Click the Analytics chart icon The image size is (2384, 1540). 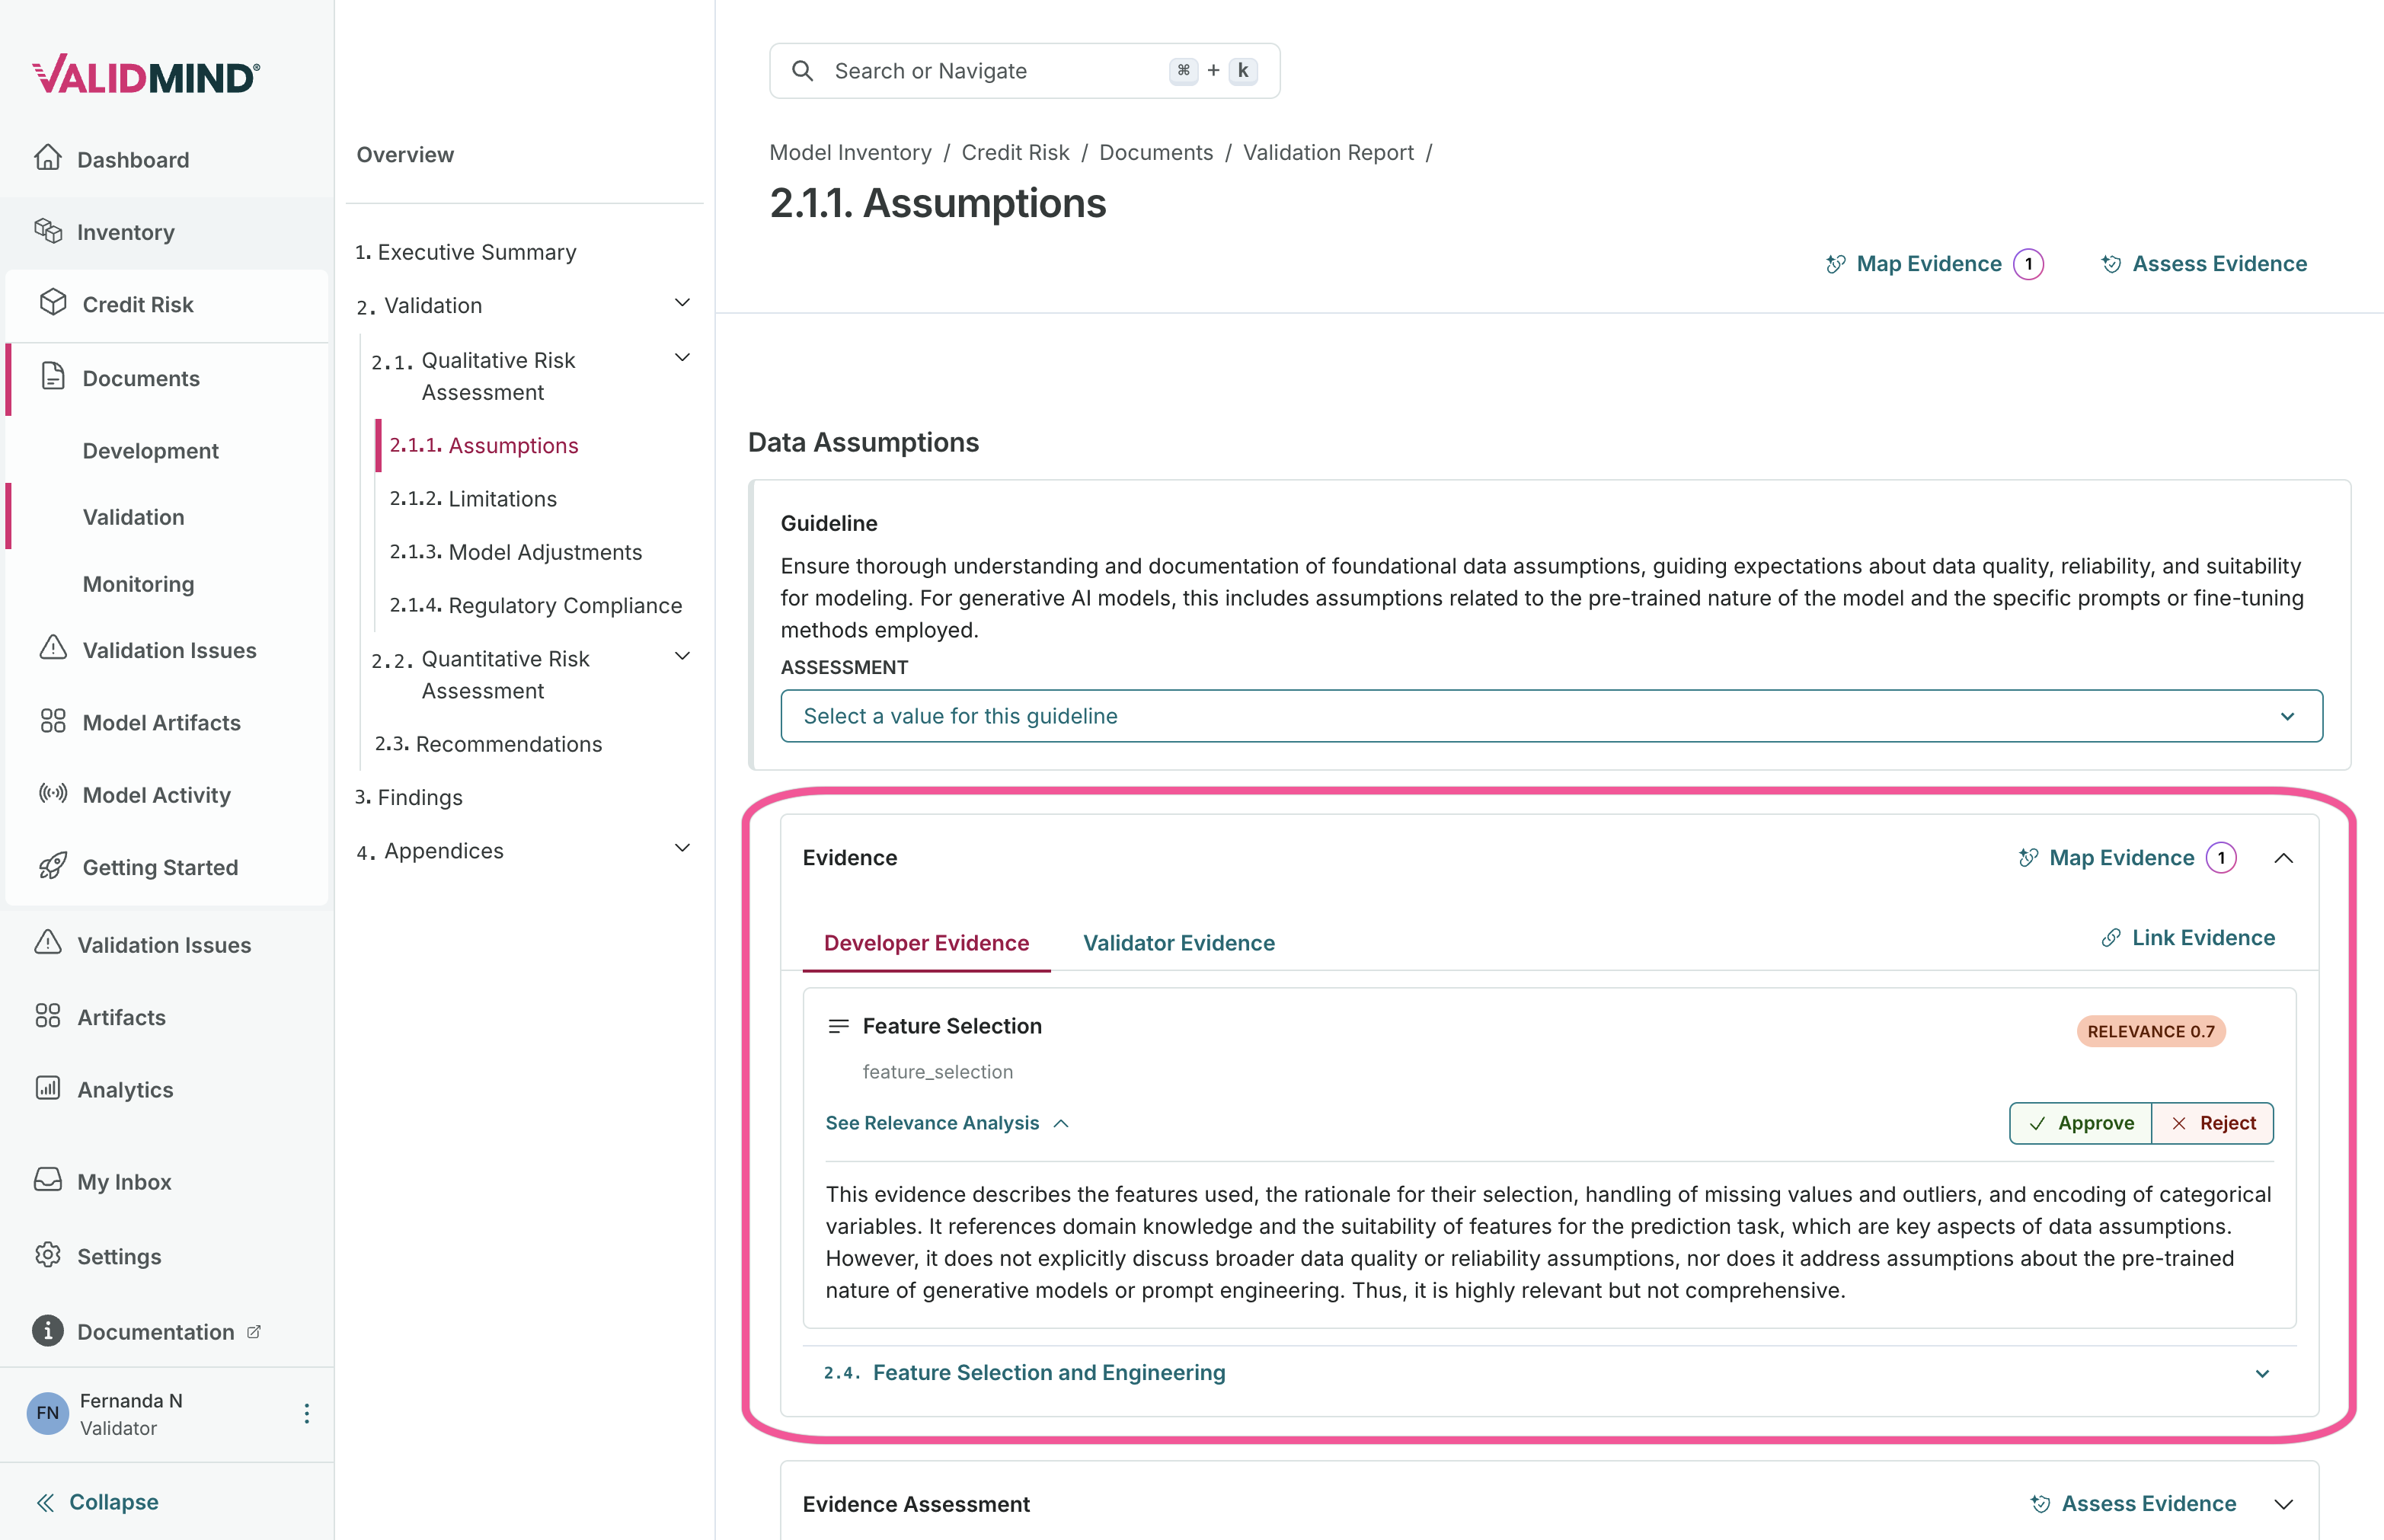48,1088
